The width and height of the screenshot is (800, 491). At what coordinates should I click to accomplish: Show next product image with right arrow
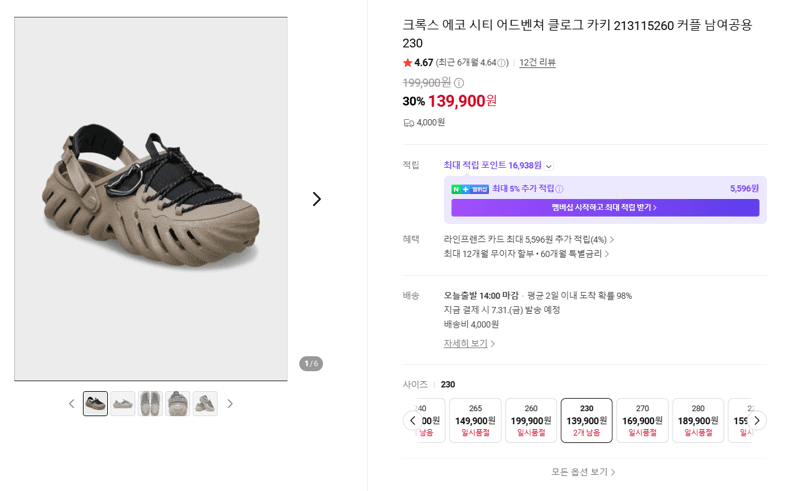pos(317,199)
